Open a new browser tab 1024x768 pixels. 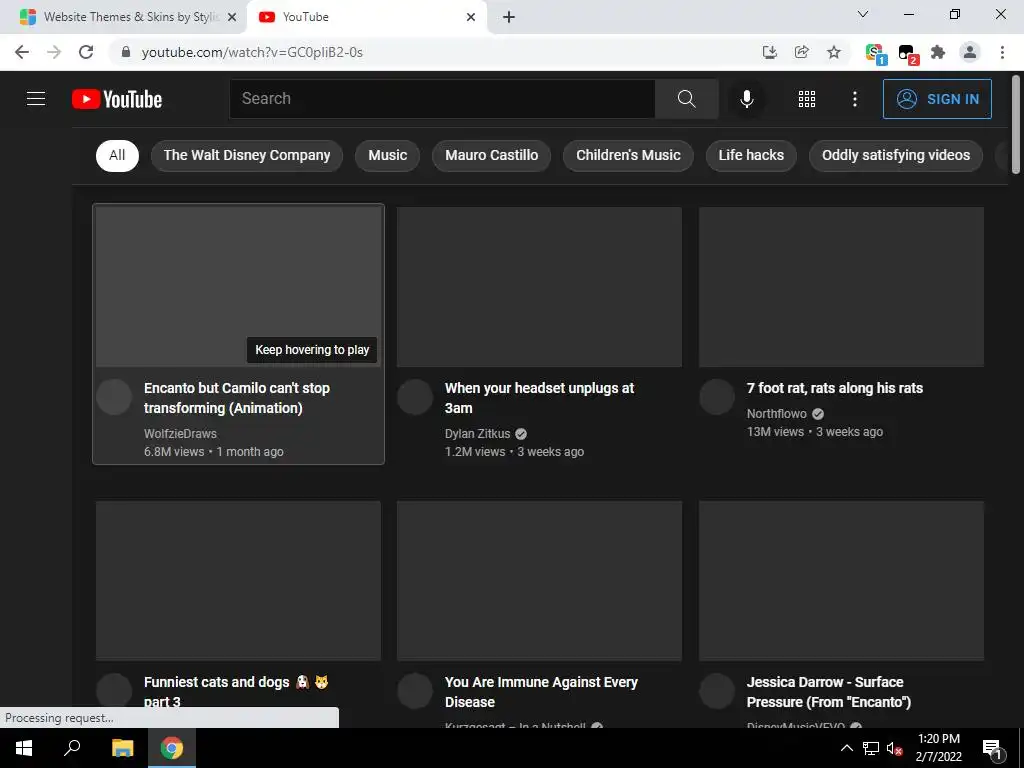tap(509, 17)
